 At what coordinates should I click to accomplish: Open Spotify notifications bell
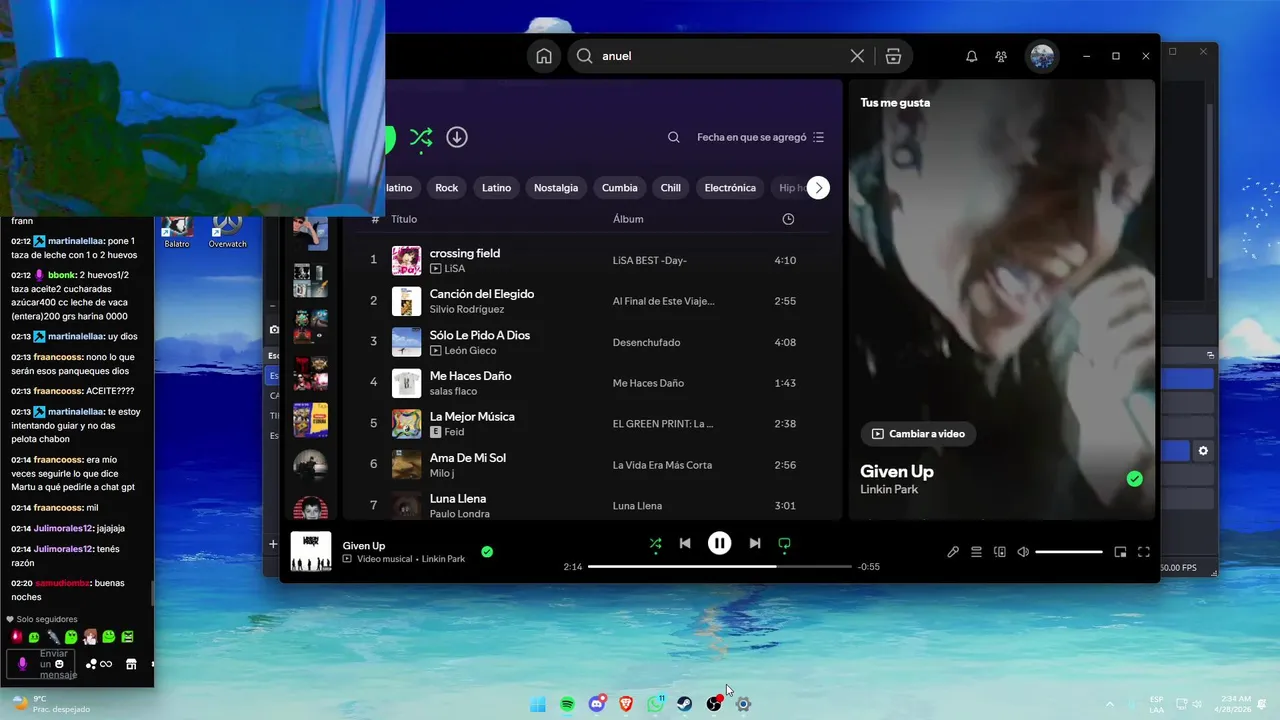[x=971, y=56]
